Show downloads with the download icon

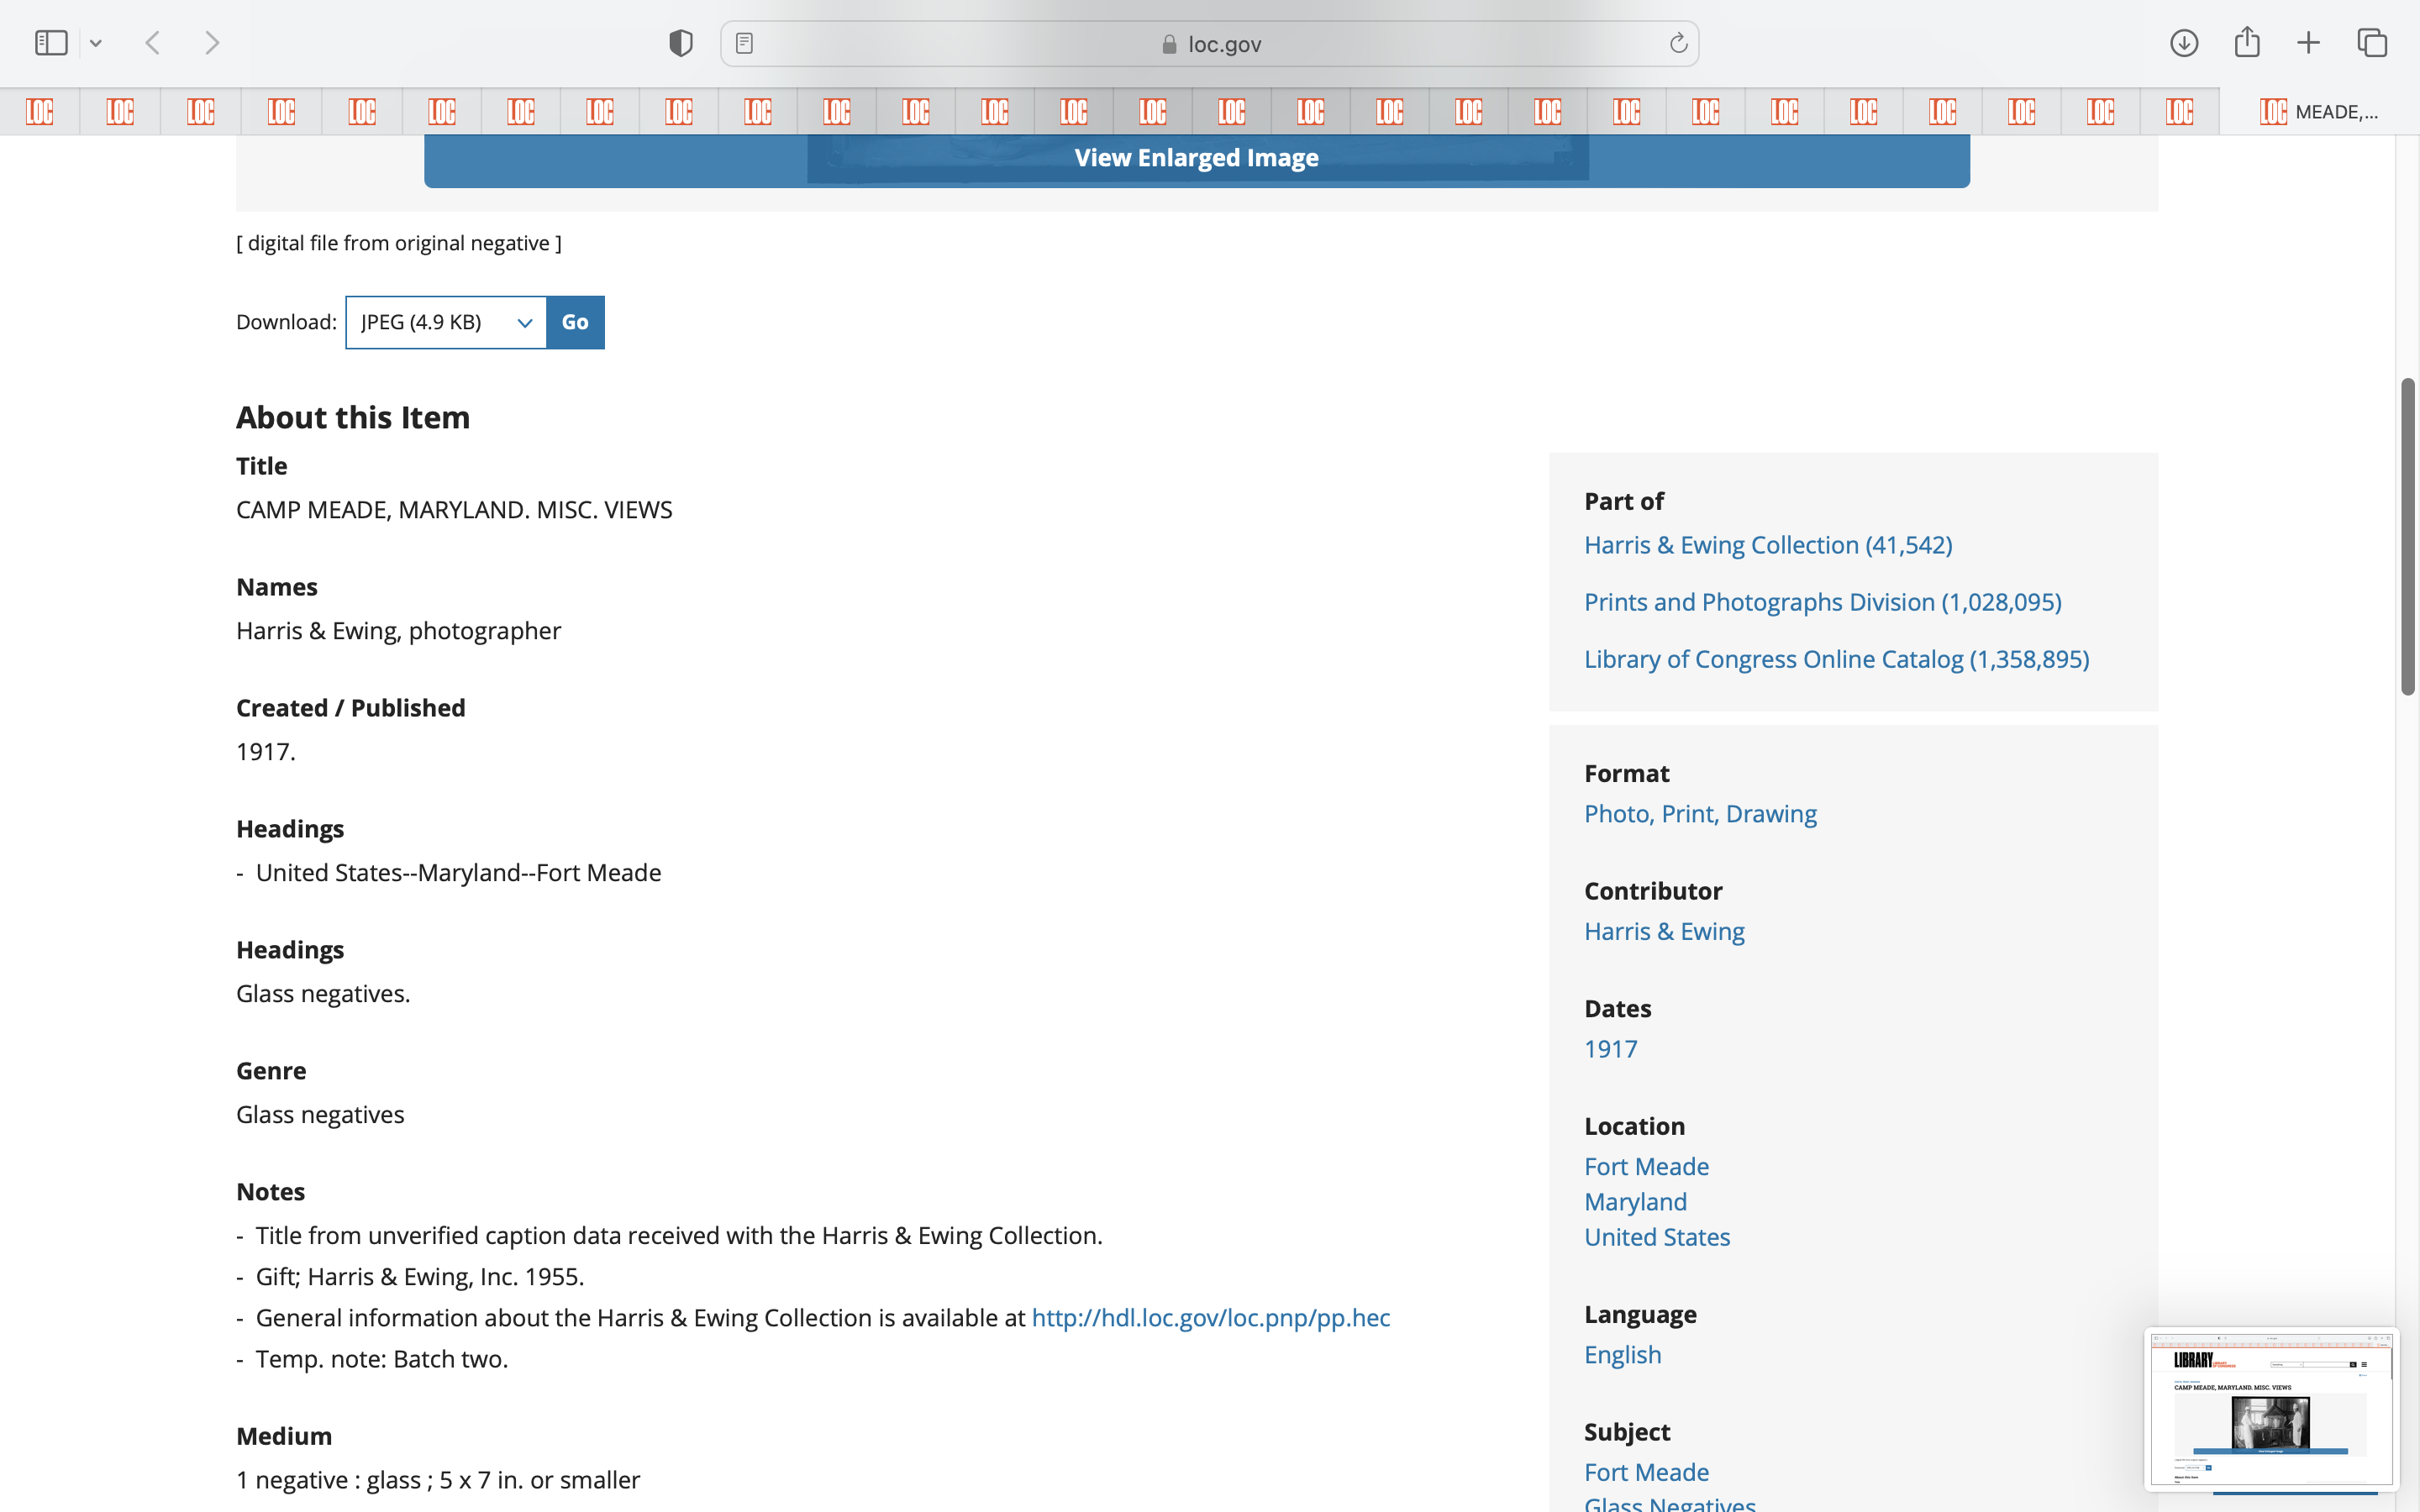coord(2184,43)
